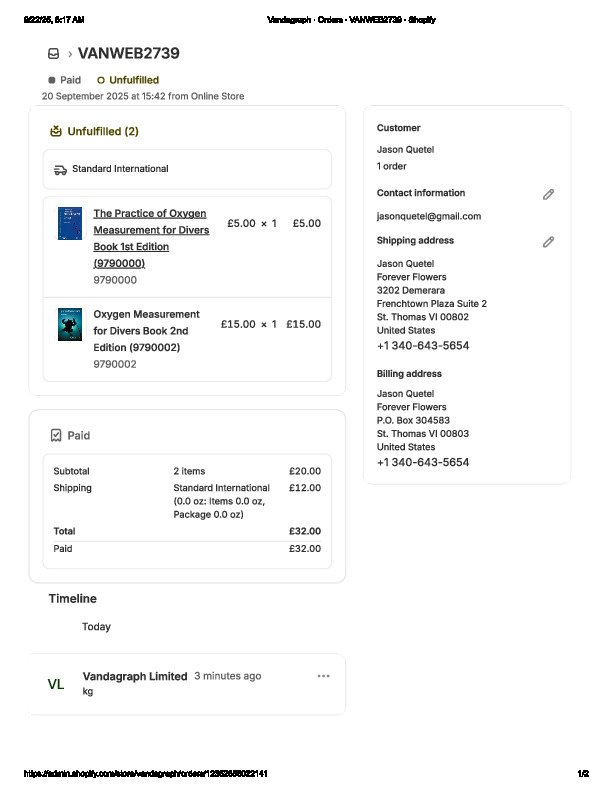This screenshot has width=612, height=792.
Task: Click the Paid receipt icon in payment card
Action: [x=56, y=436]
